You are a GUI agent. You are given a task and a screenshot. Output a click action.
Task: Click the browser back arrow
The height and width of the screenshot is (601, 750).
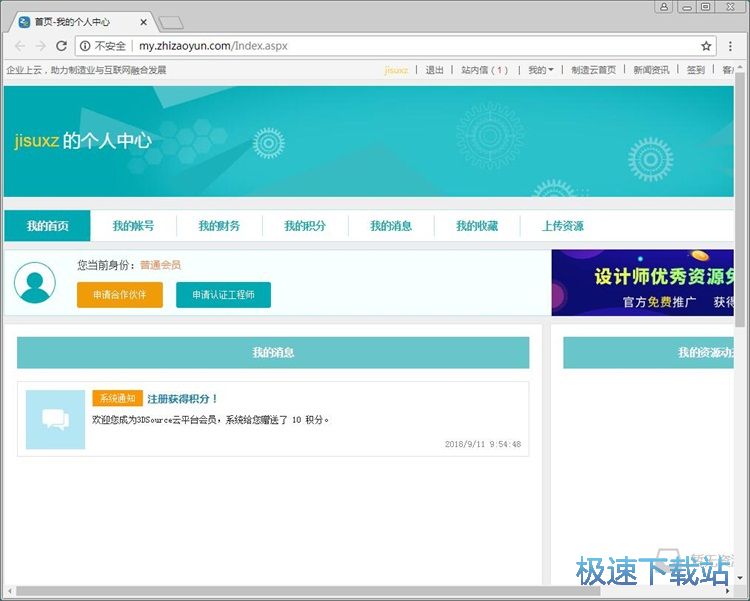[19, 46]
